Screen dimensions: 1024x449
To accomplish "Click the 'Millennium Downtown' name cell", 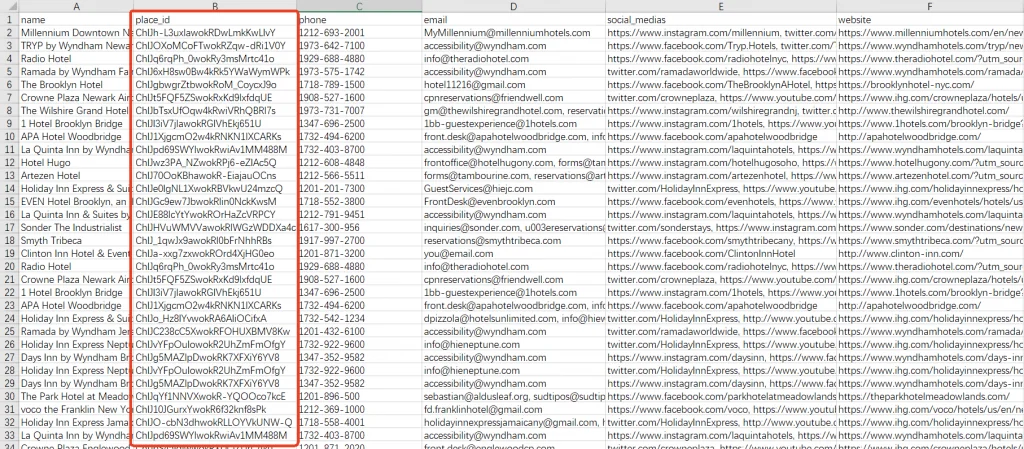I will pos(76,33).
